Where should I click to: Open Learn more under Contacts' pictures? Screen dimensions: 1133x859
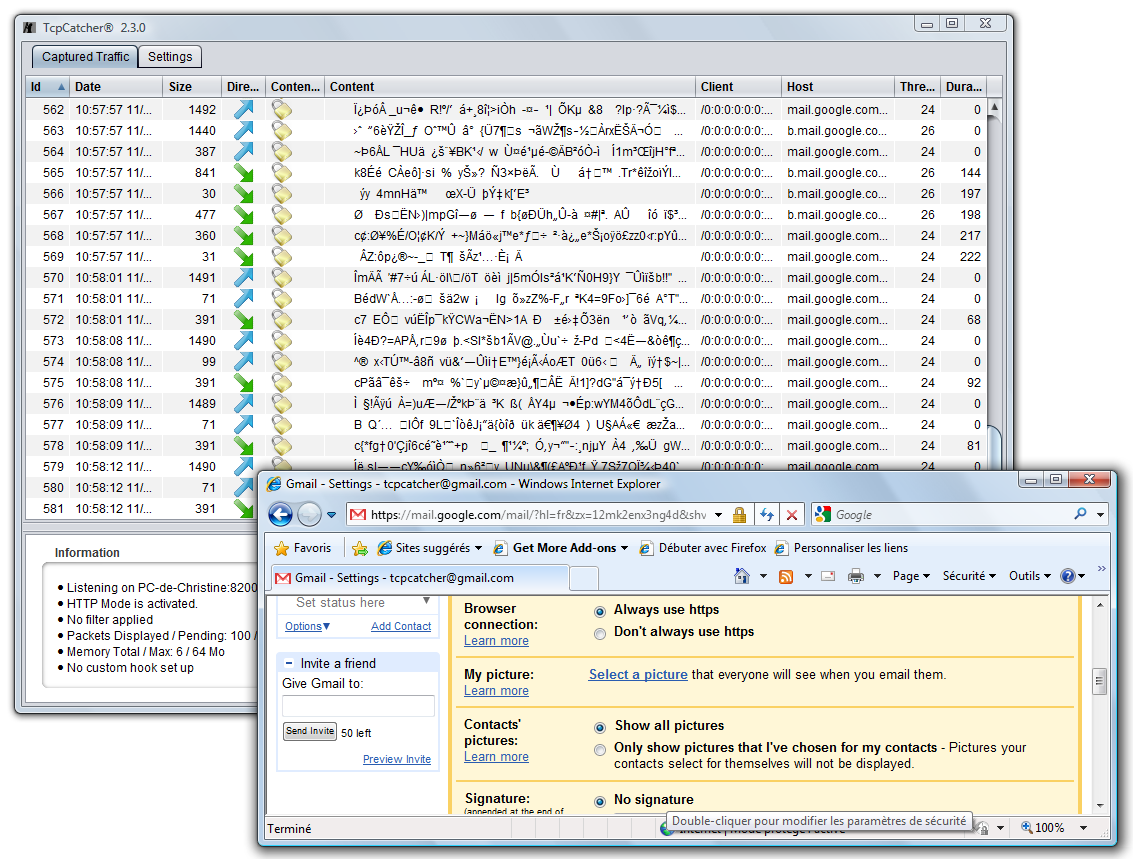point(496,757)
